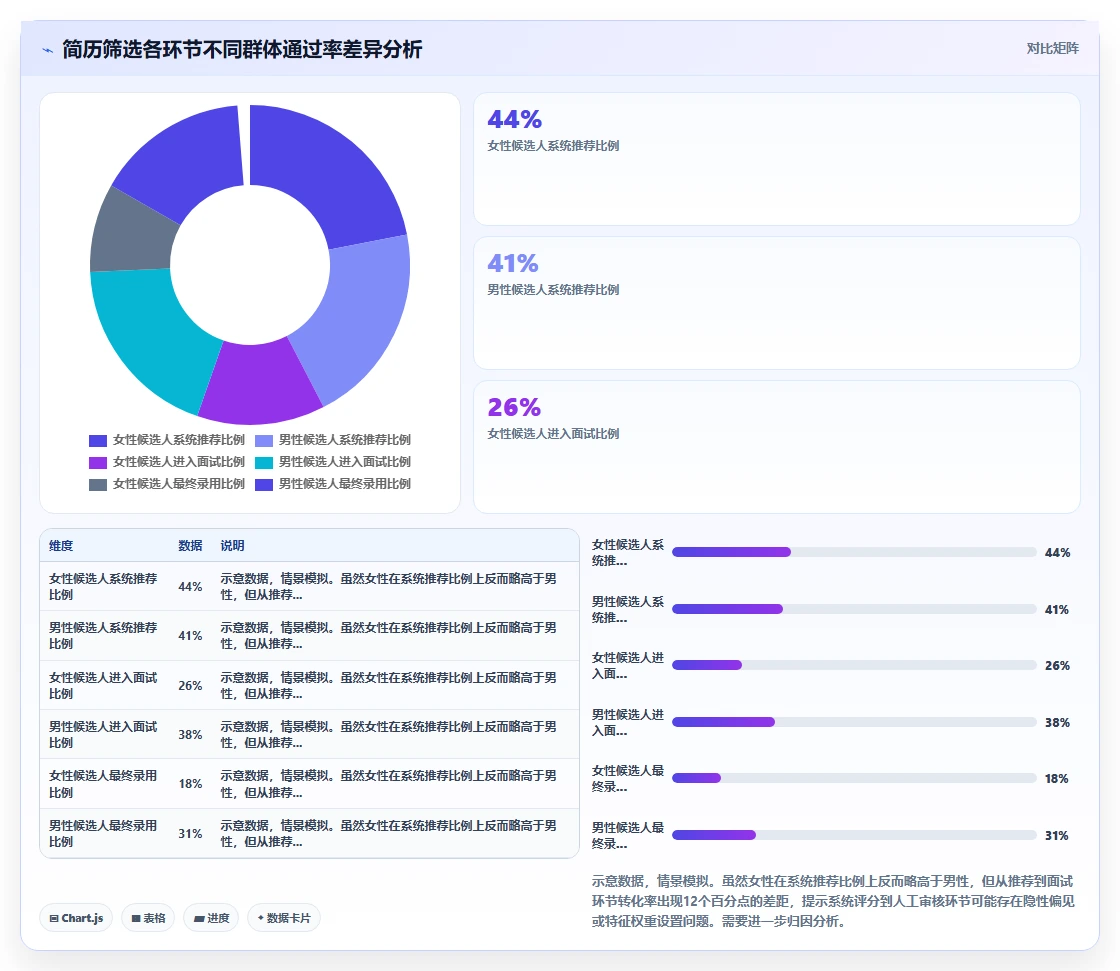Image resolution: width=1120 pixels, height=971 pixels.
Task: Click the 表格 tag chip
Action: point(148,918)
